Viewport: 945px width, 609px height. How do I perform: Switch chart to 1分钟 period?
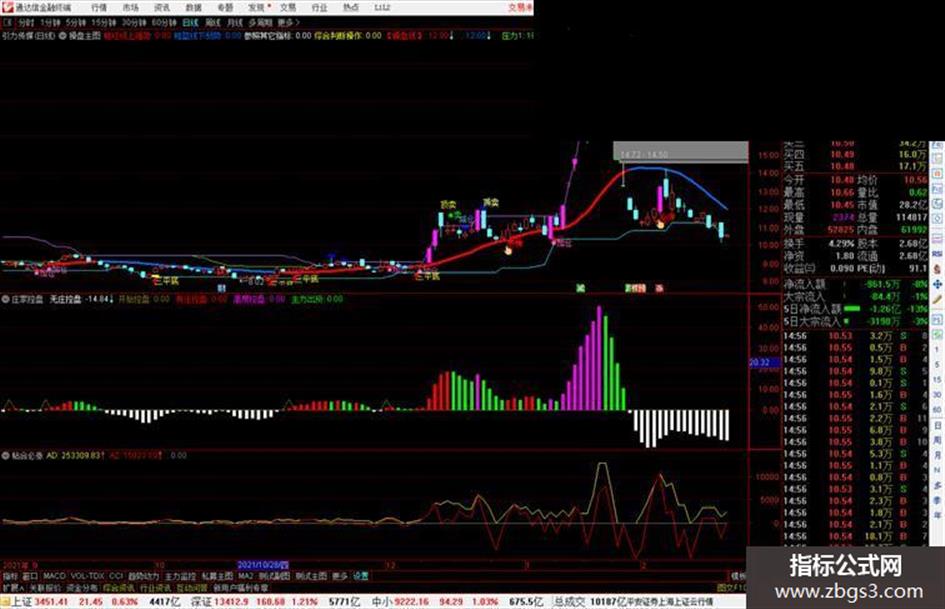[50, 23]
